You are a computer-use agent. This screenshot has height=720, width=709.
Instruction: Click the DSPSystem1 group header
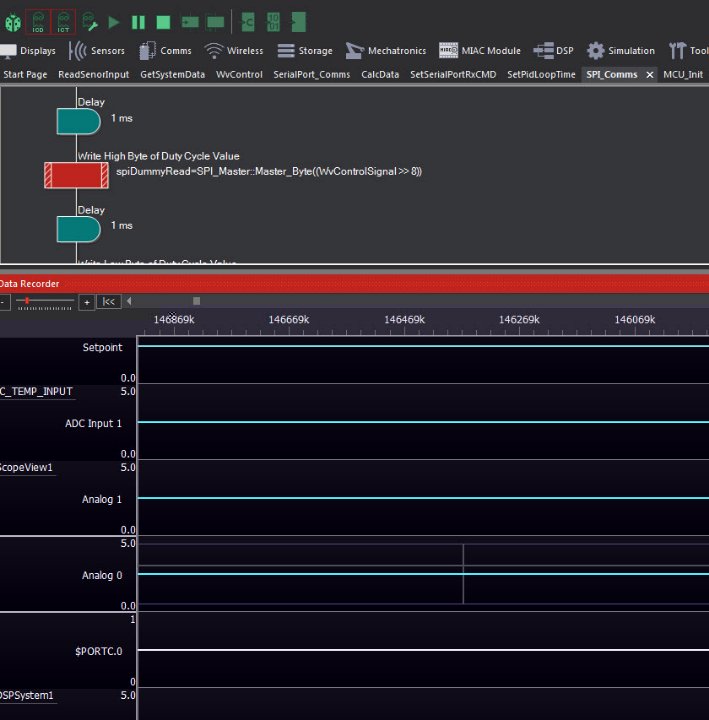pyautogui.click(x=27, y=695)
